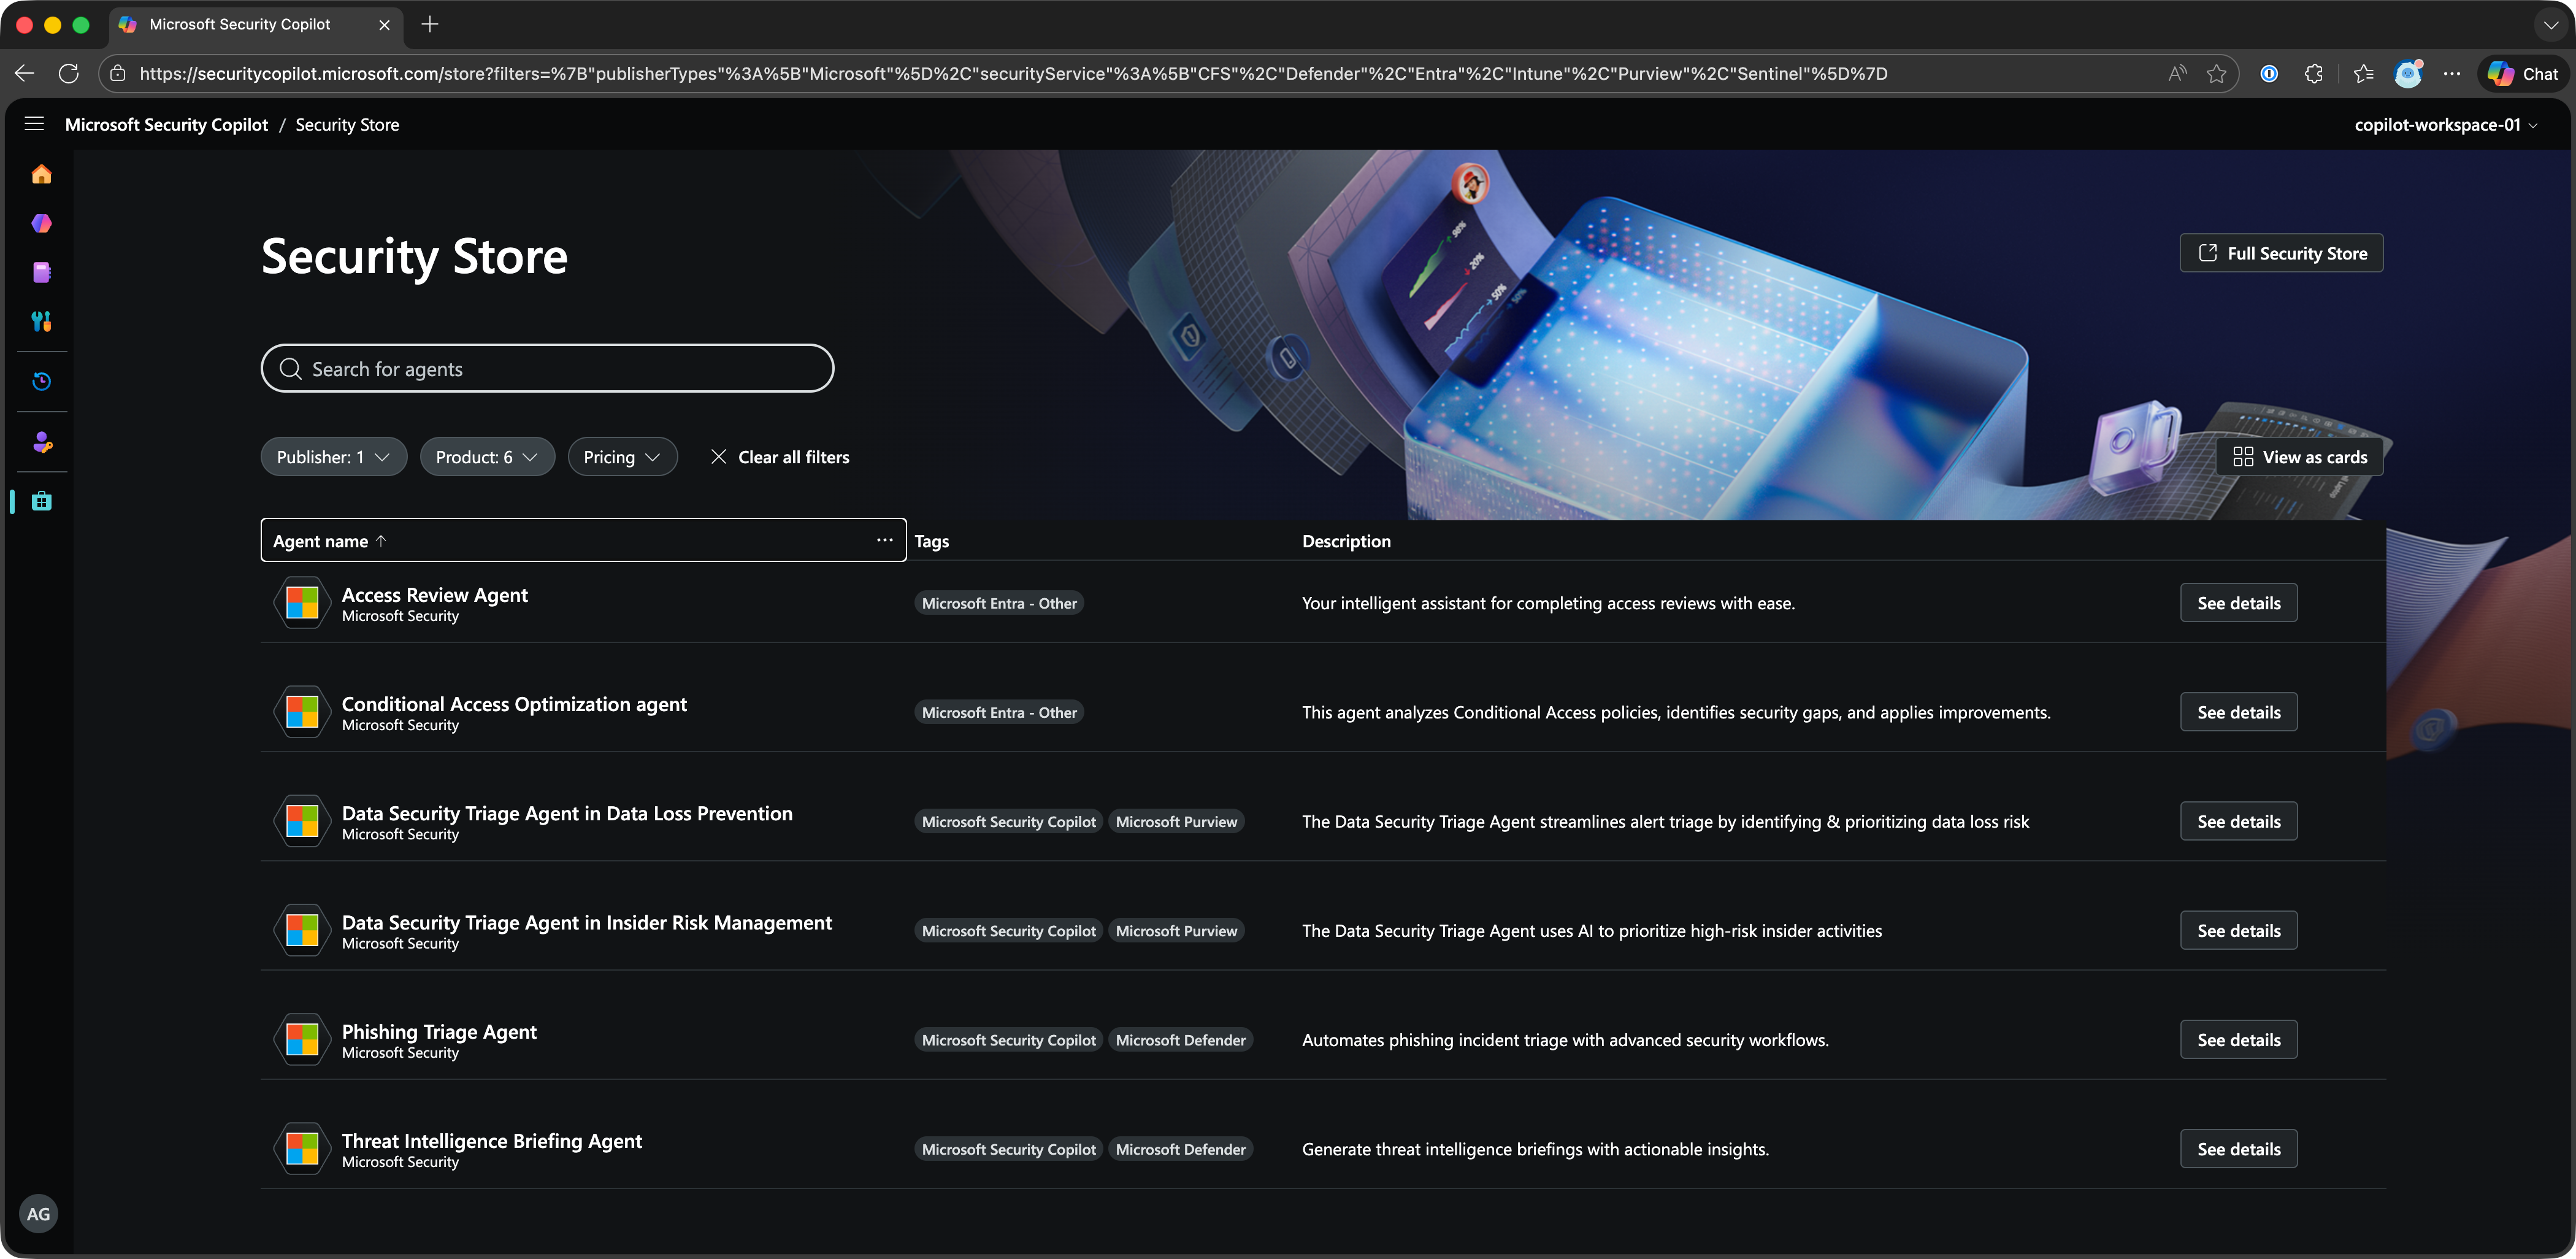The height and width of the screenshot is (1259, 2576).
Task: Open the Copilot gem icon in sidebar
Action: pos(41,223)
